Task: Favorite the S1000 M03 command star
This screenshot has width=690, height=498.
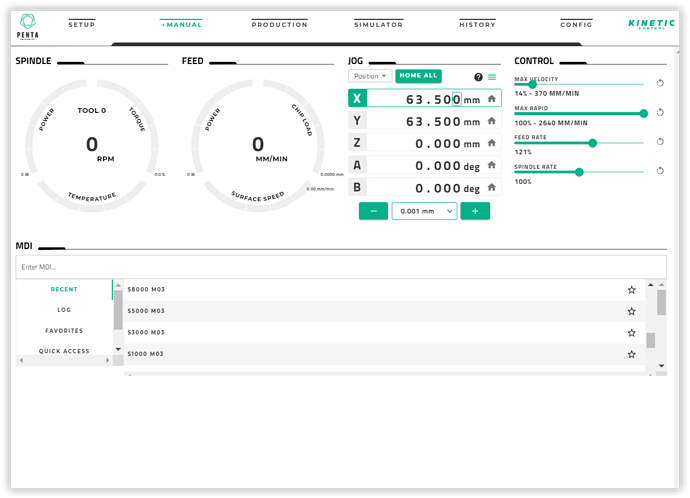Action: pos(631,354)
